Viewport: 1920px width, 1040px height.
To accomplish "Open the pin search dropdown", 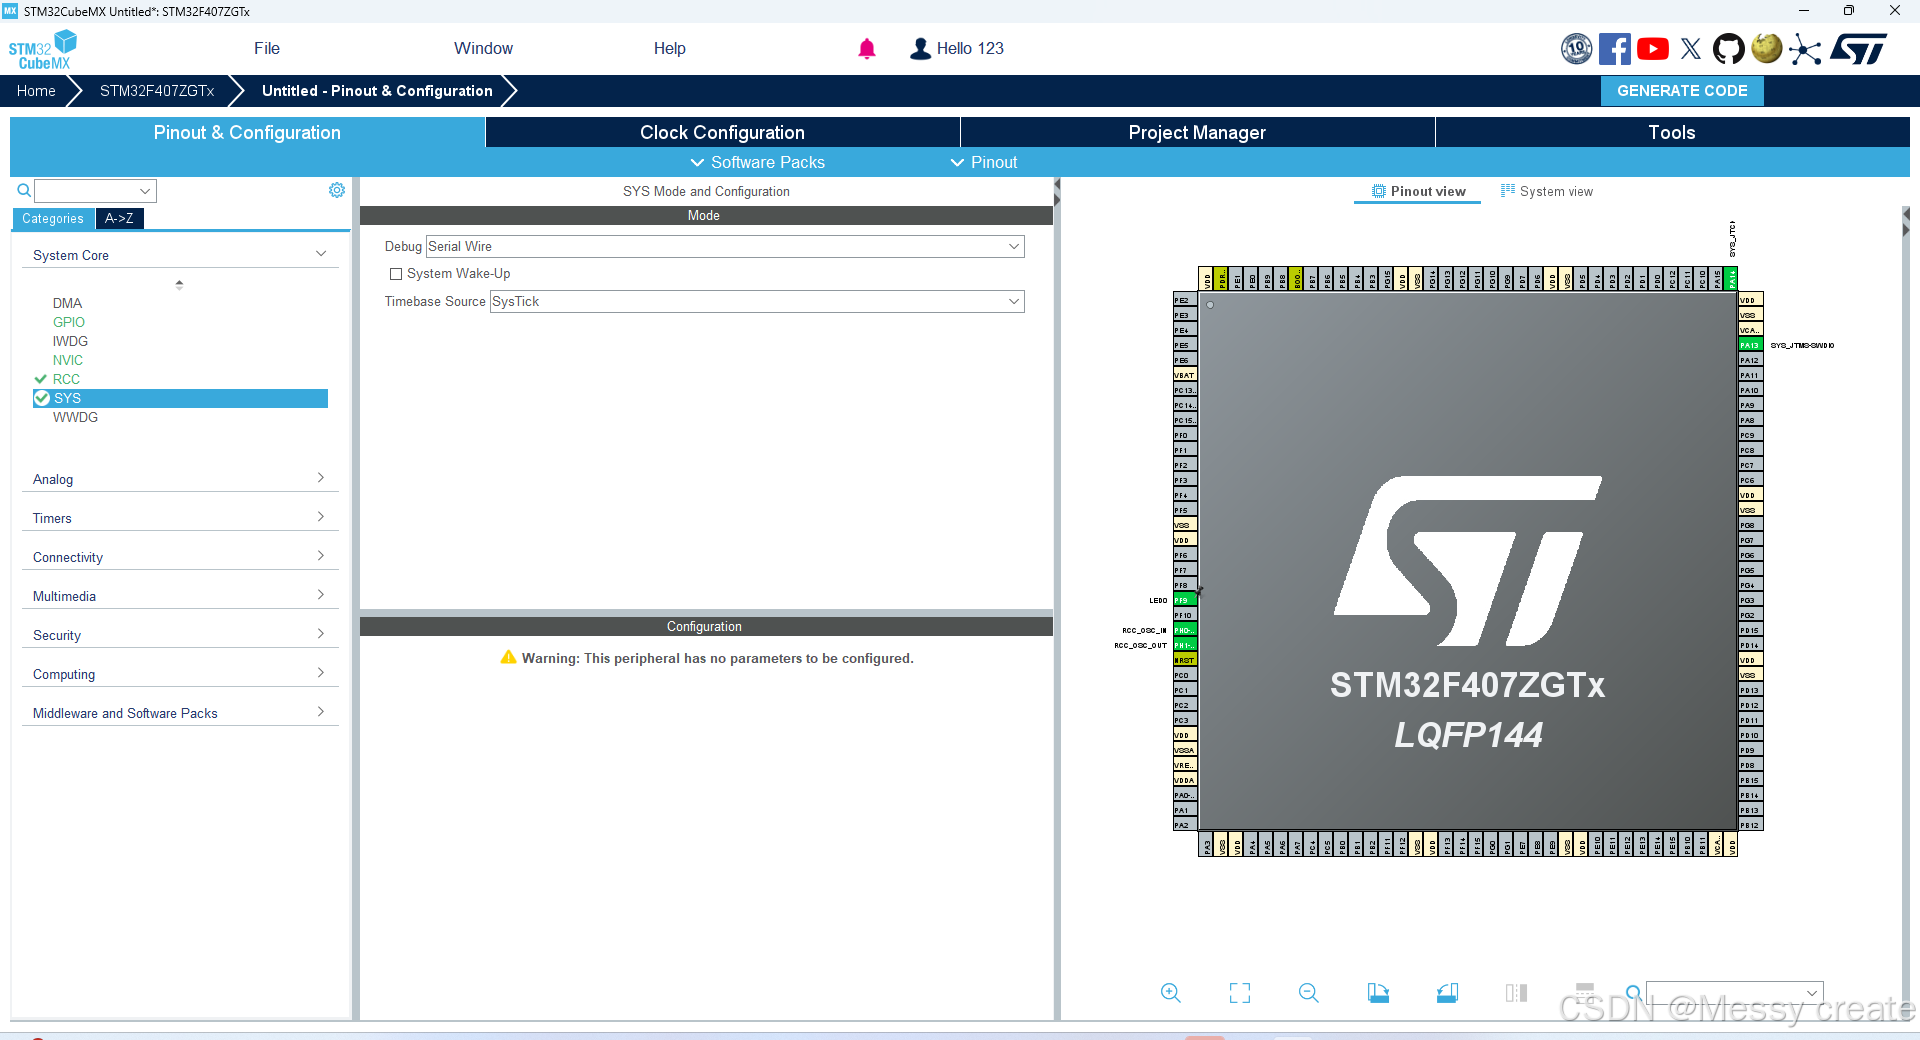I will pyautogui.click(x=1735, y=993).
